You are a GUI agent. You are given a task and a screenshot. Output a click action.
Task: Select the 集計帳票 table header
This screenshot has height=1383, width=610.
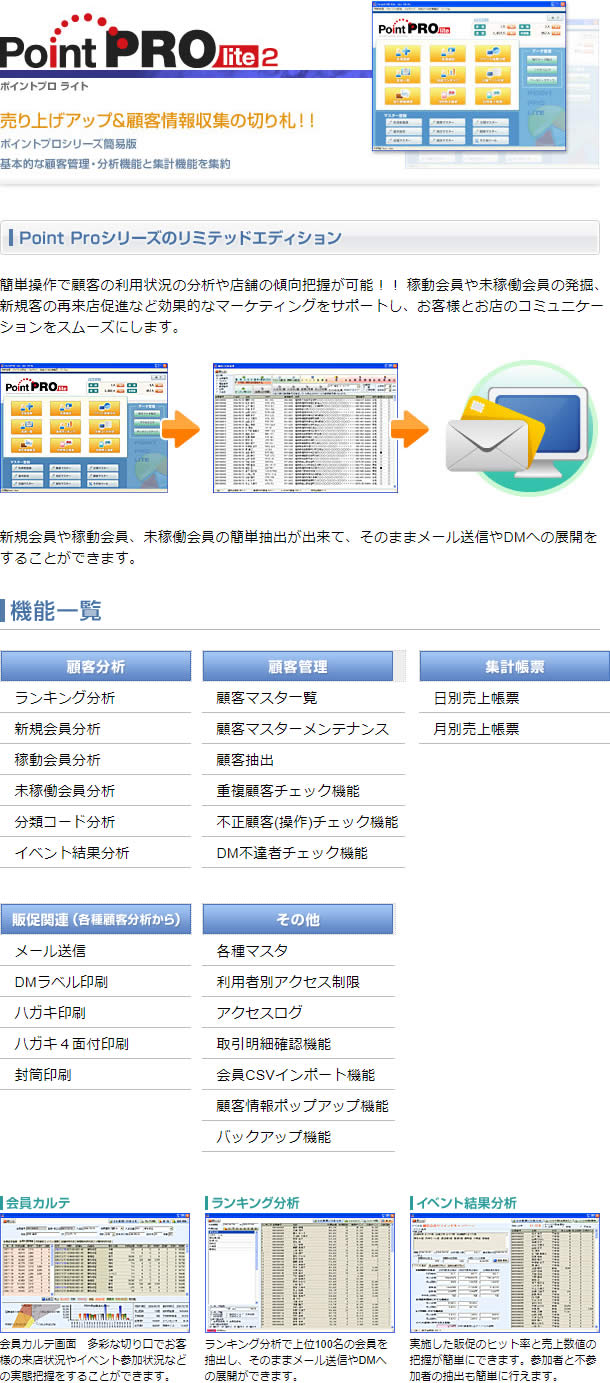(514, 666)
